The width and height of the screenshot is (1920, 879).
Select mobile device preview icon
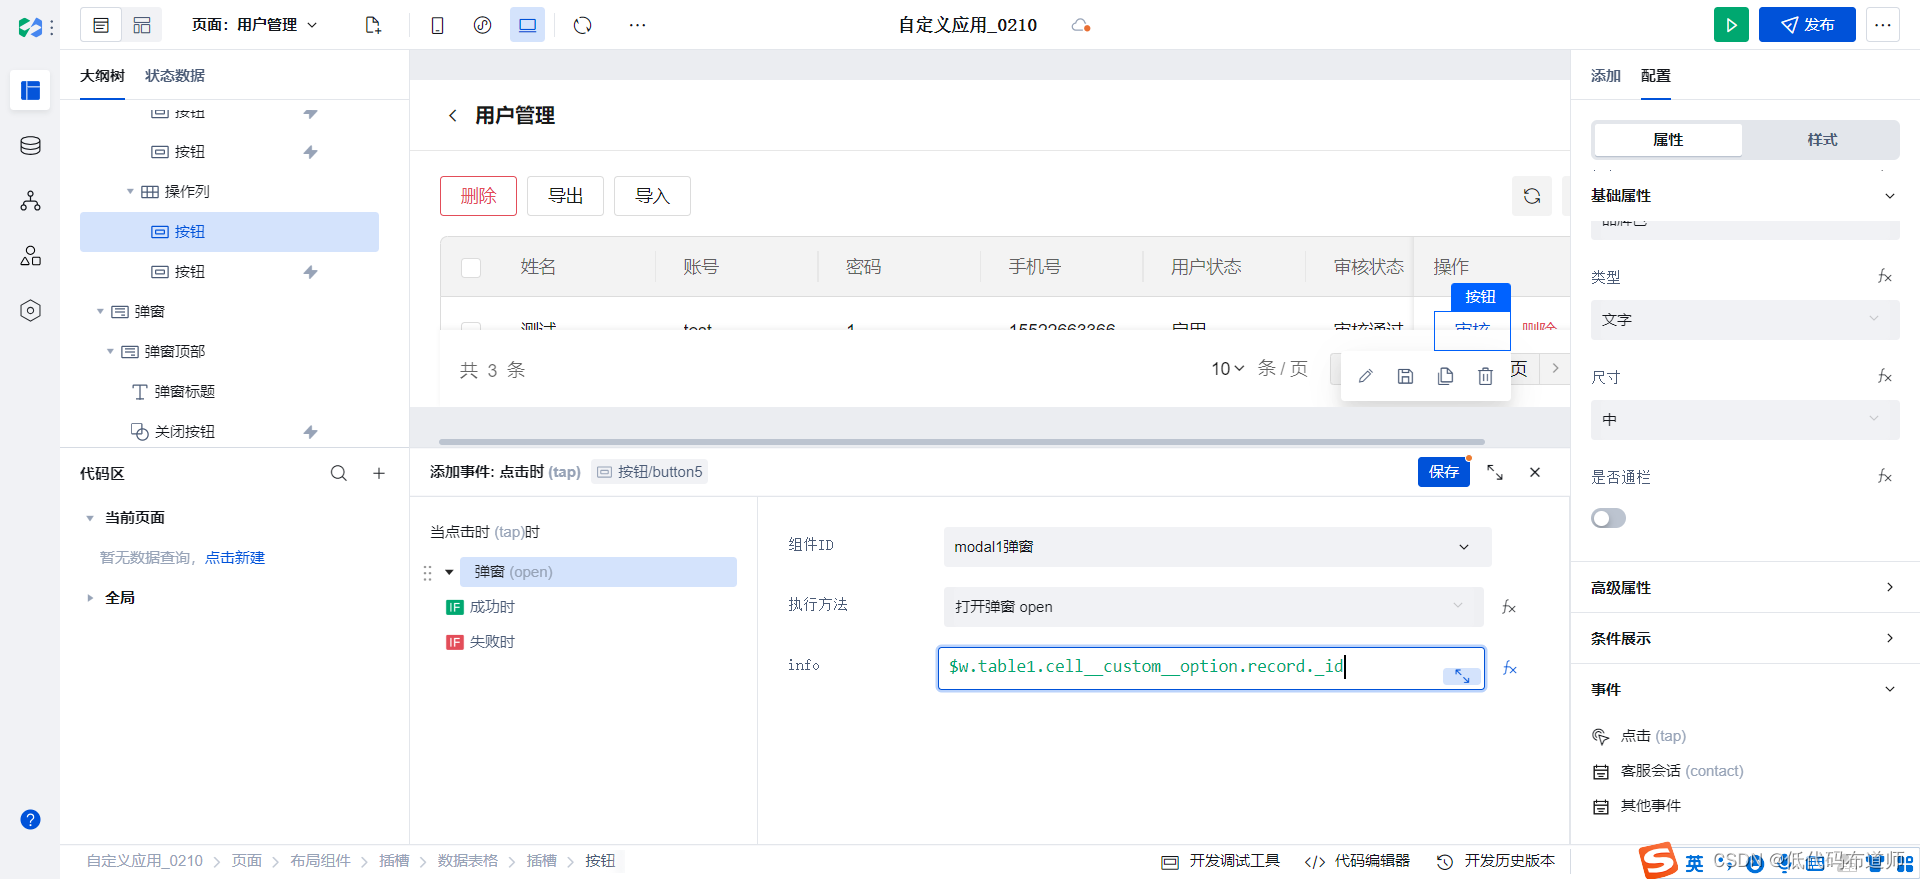click(x=437, y=25)
